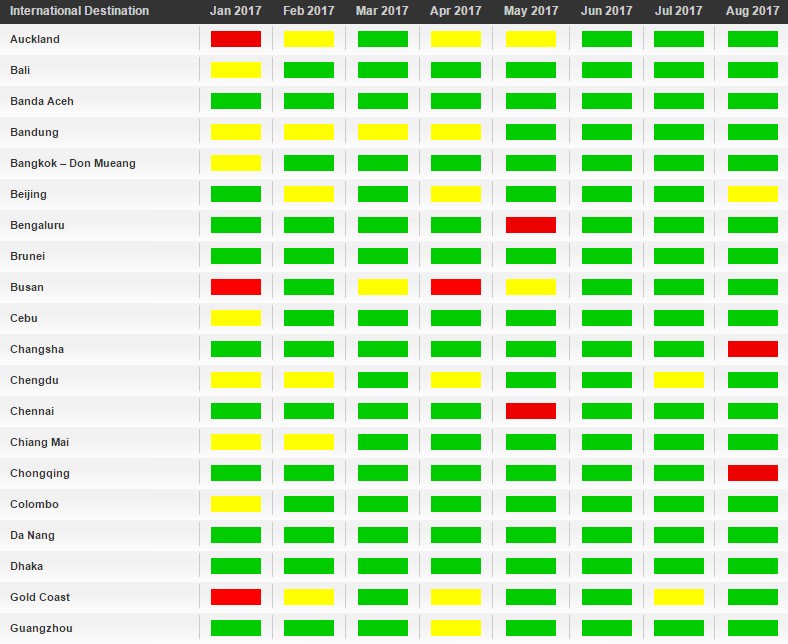
Task: Click the Chennai row label
Action: 32,411
